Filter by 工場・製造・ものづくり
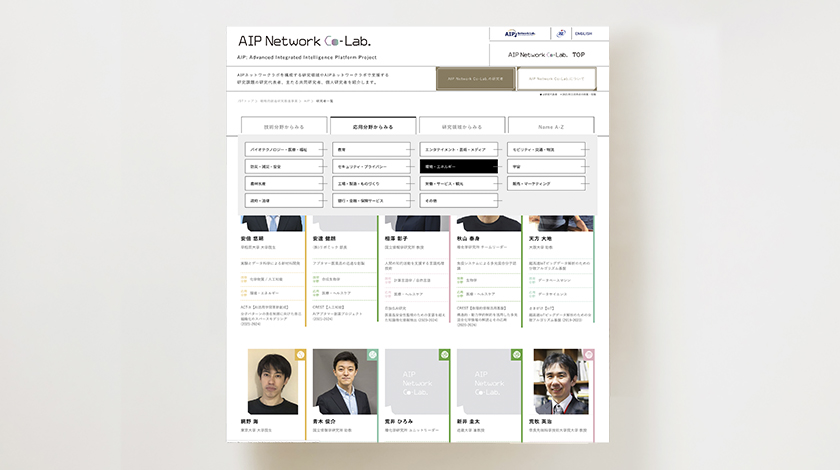This screenshot has width=840, height=470. coord(372,184)
